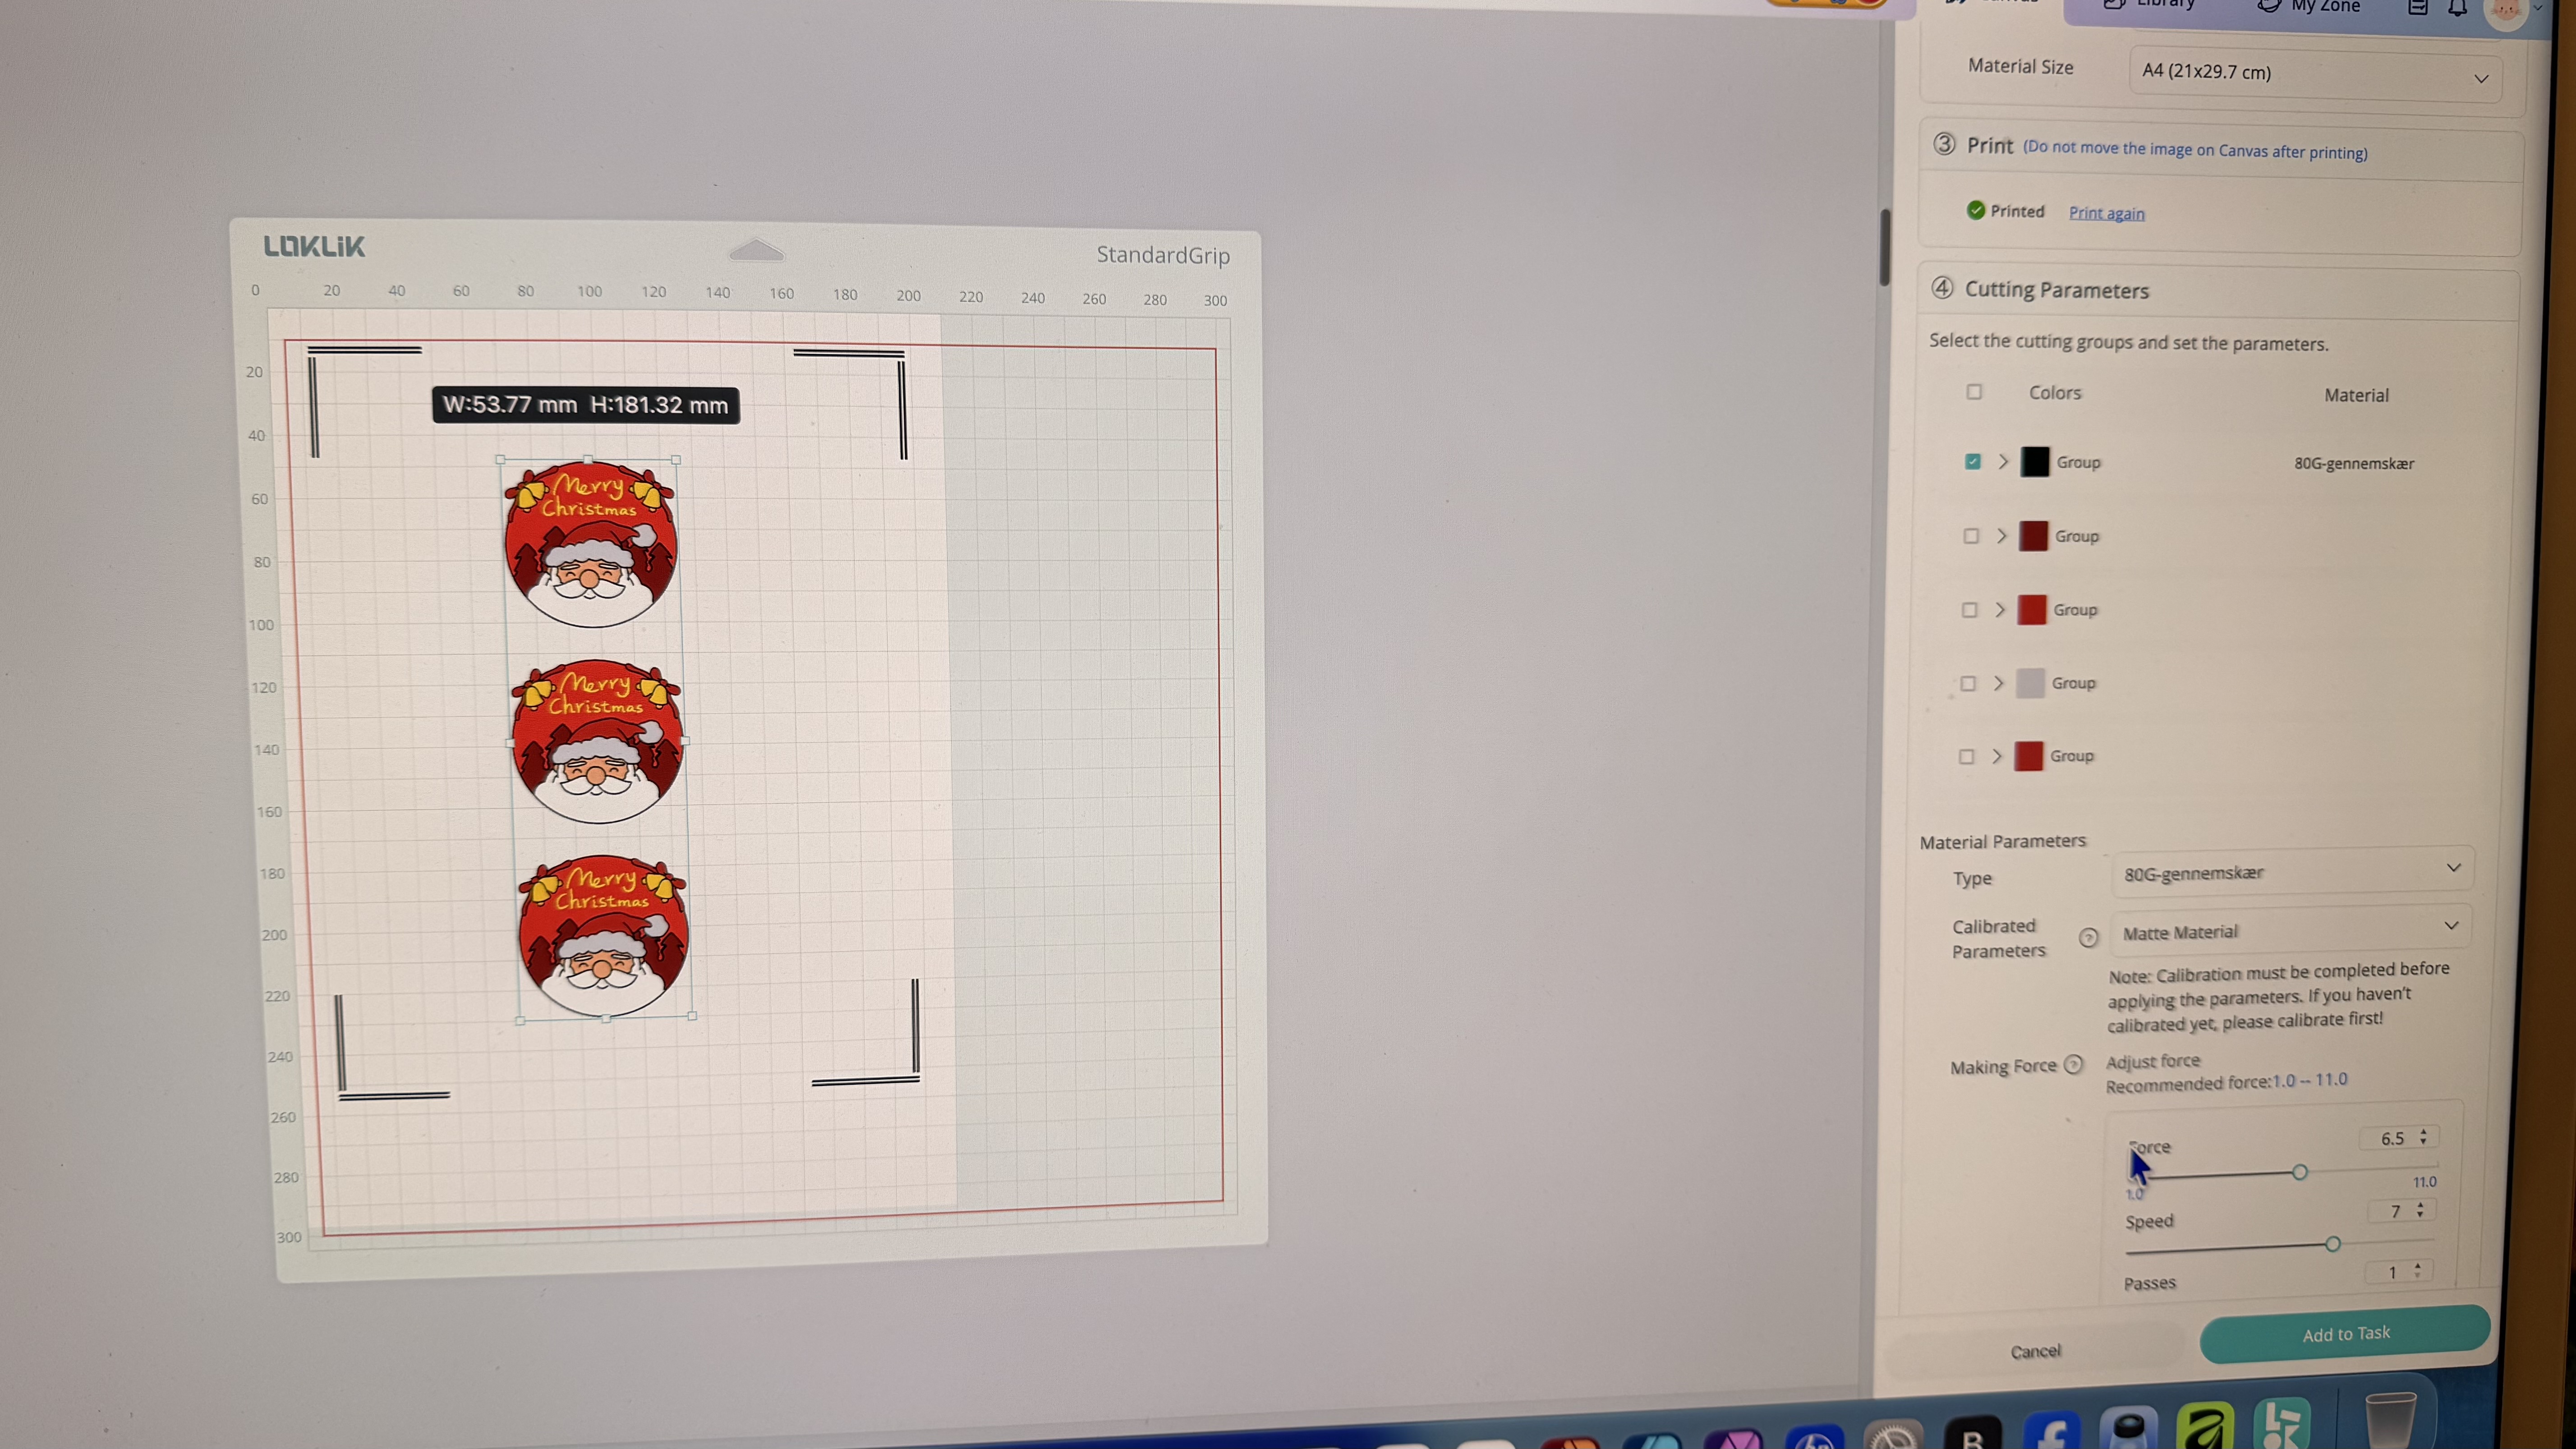Screen dimensions: 2576x1449
Task: Click the cat profile avatar
Action: [2505, 10]
